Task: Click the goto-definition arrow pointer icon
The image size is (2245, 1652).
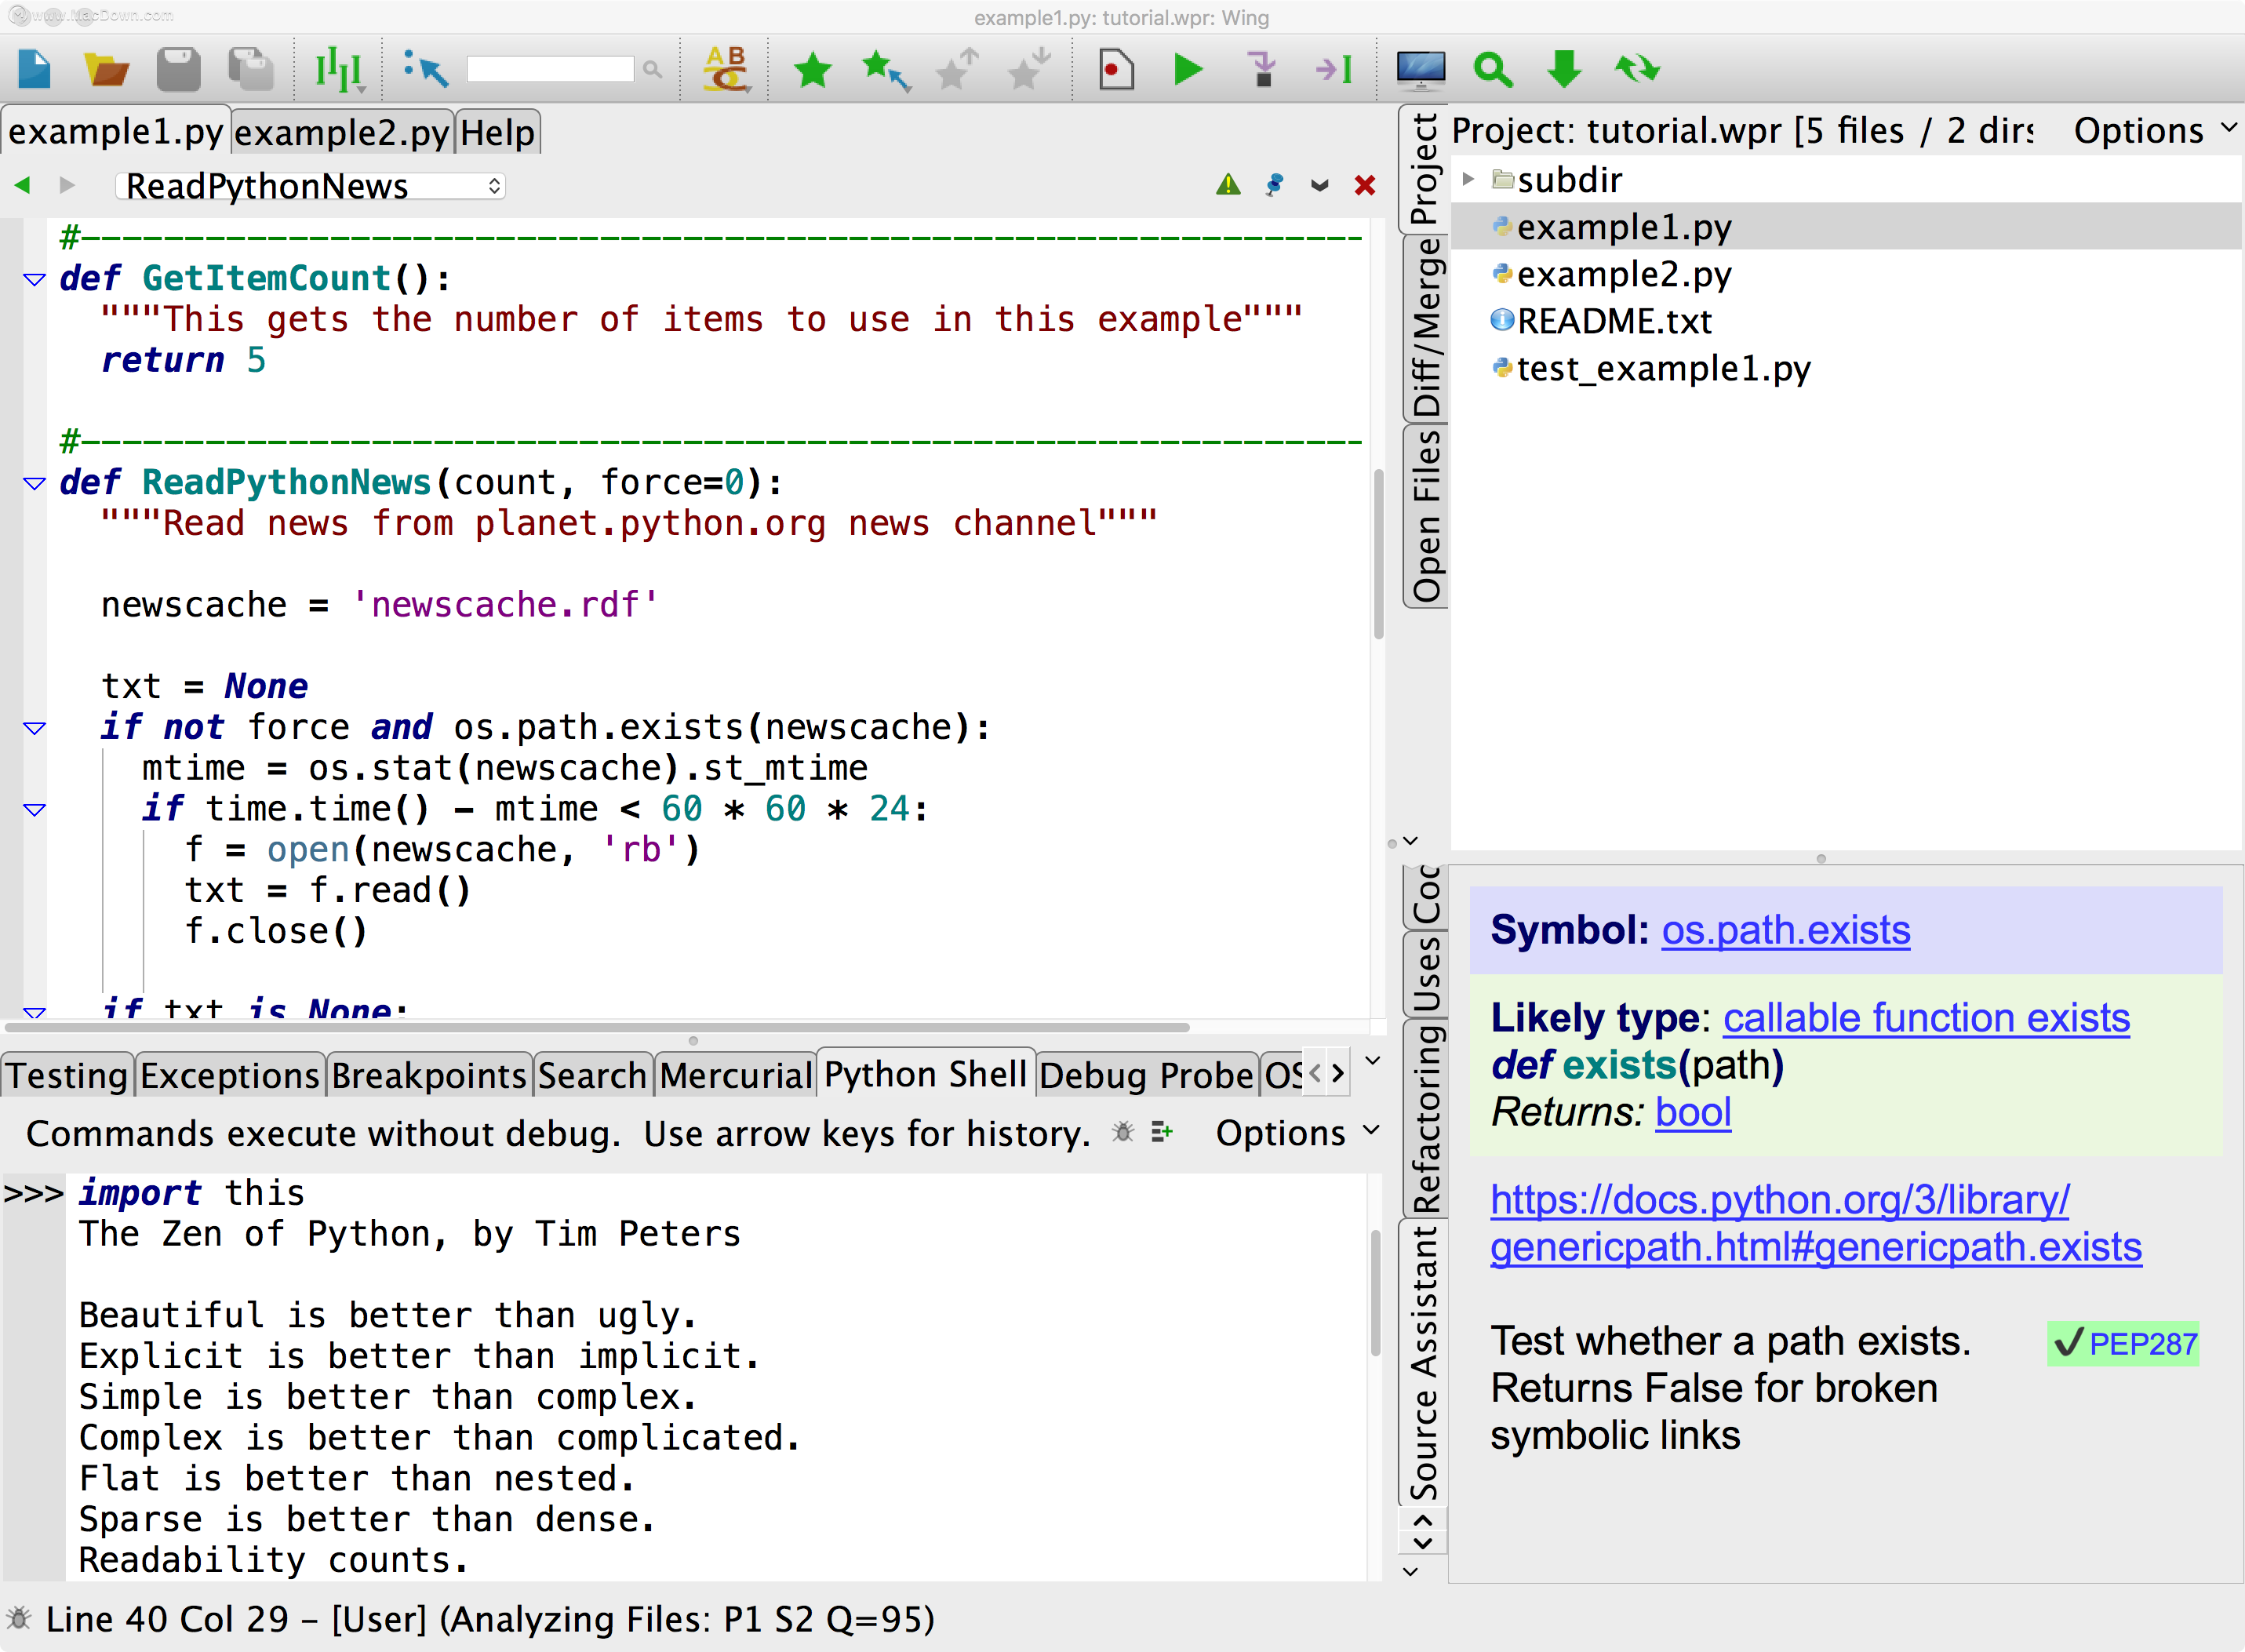Action: pyautogui.click(x=426, y=69)
